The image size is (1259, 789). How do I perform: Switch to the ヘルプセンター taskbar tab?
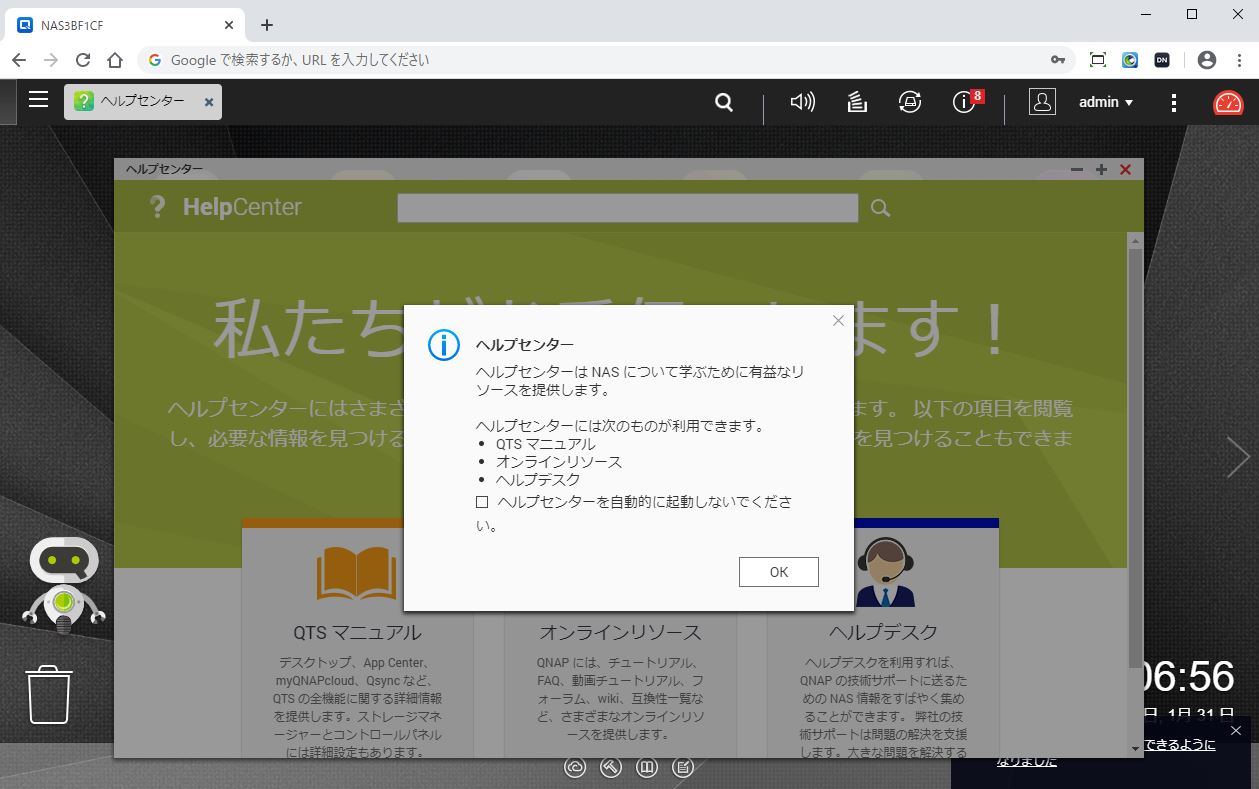142,101
